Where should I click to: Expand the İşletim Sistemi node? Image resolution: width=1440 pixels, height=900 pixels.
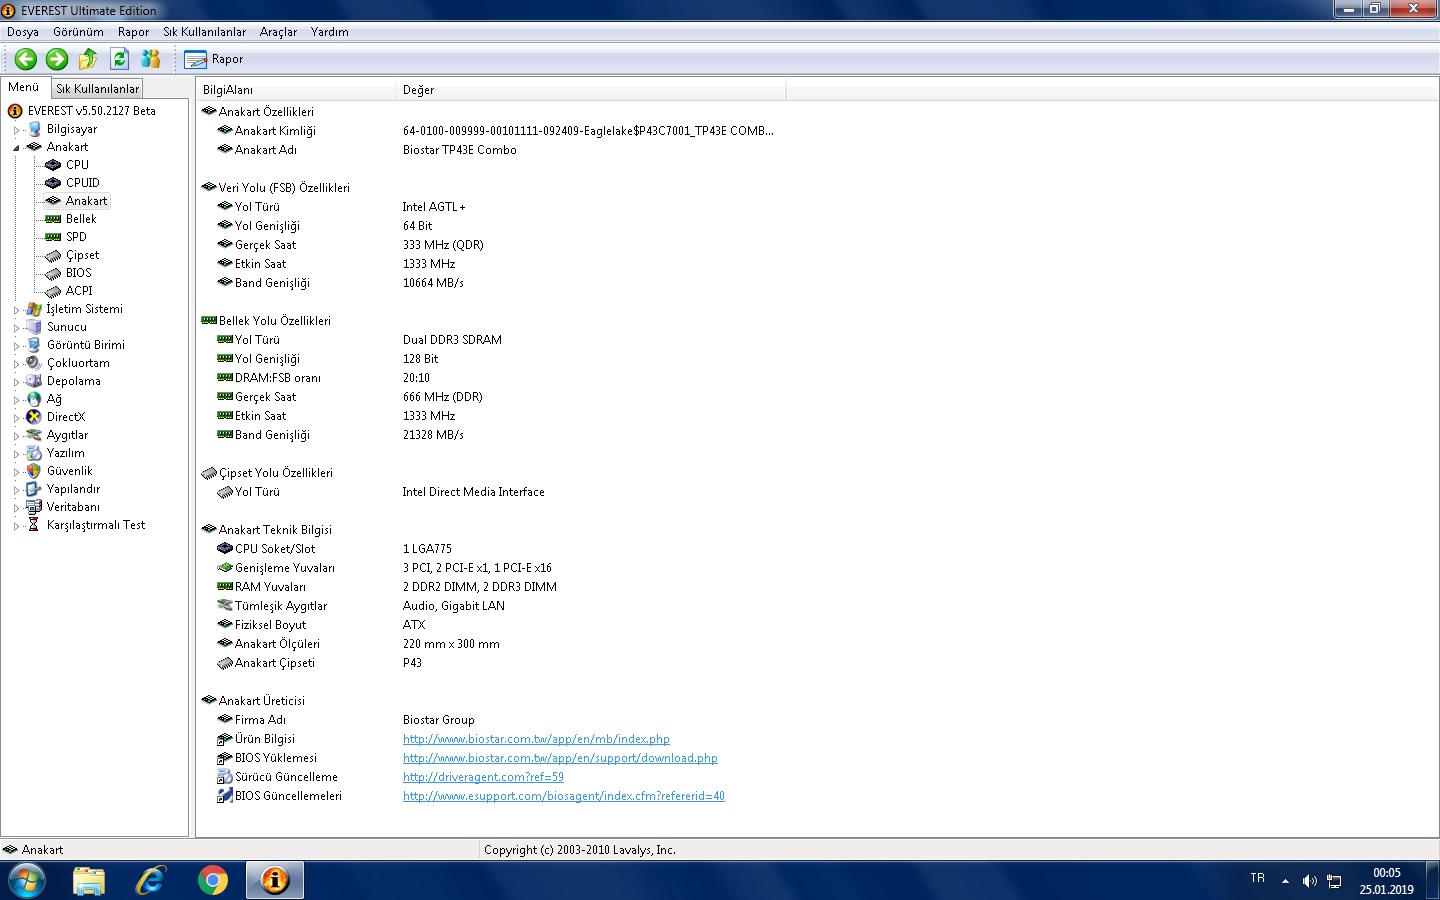point(16,309)
